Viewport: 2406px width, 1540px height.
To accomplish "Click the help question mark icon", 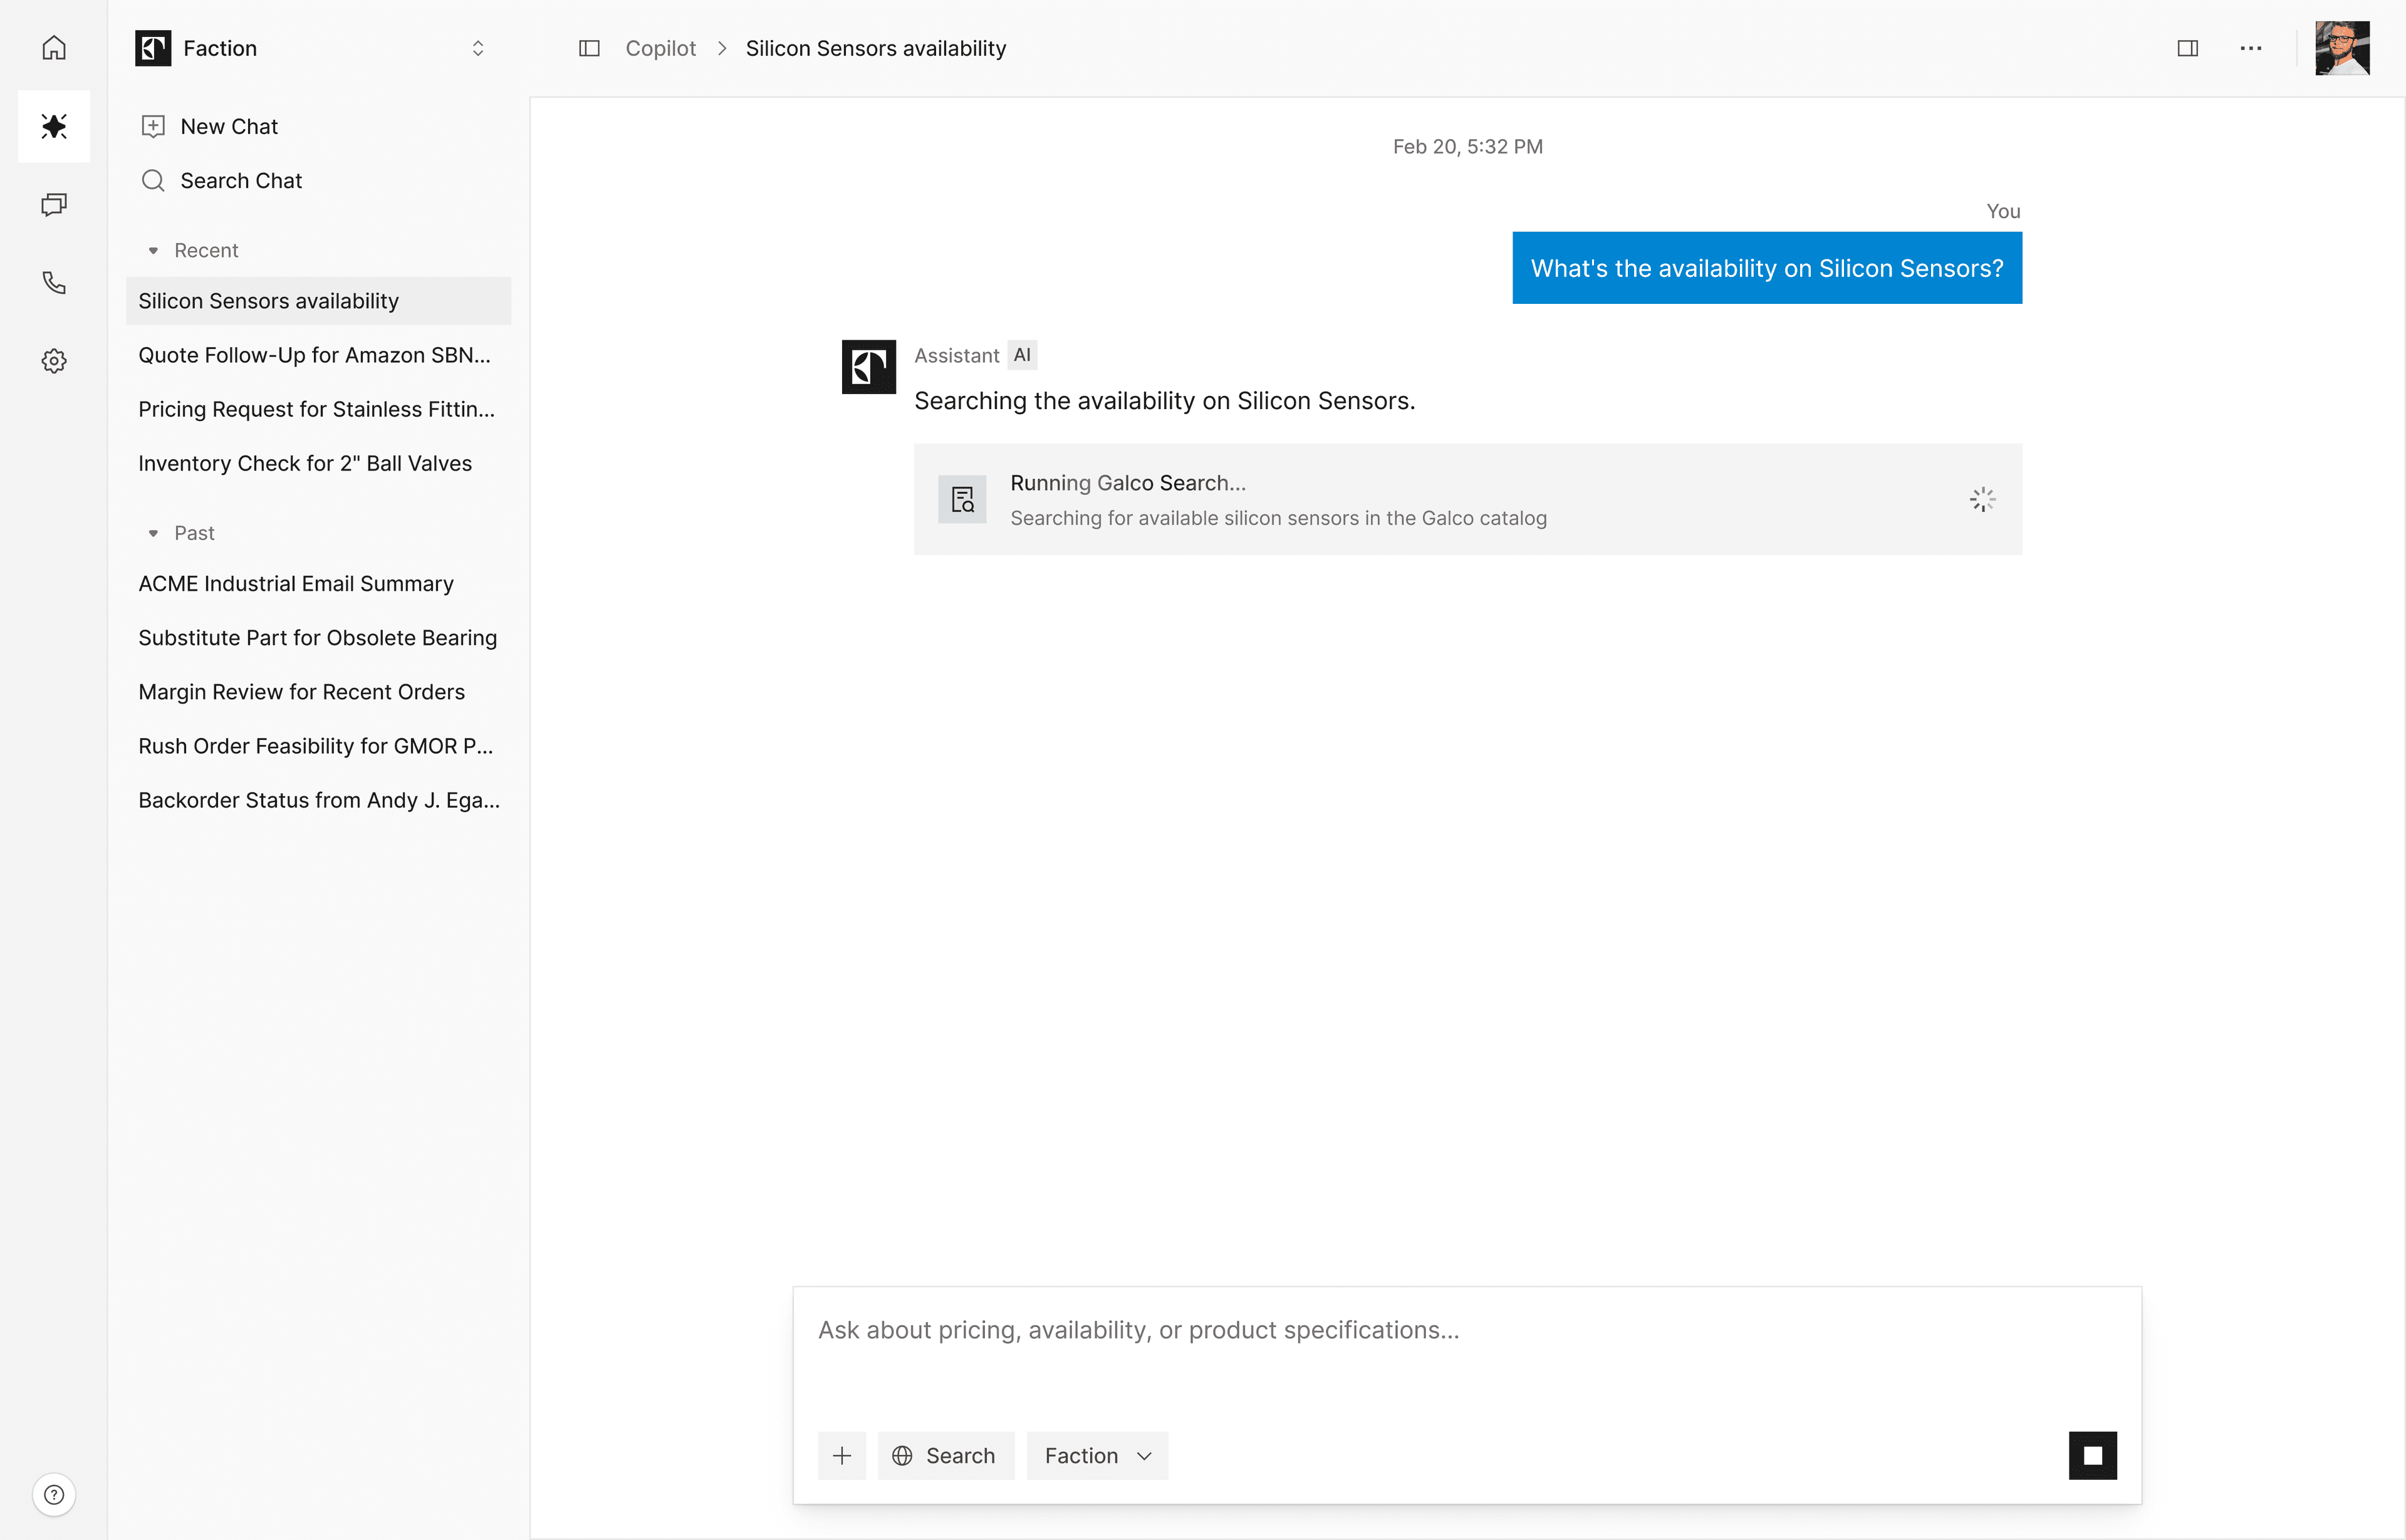I will coord(54,1494).
